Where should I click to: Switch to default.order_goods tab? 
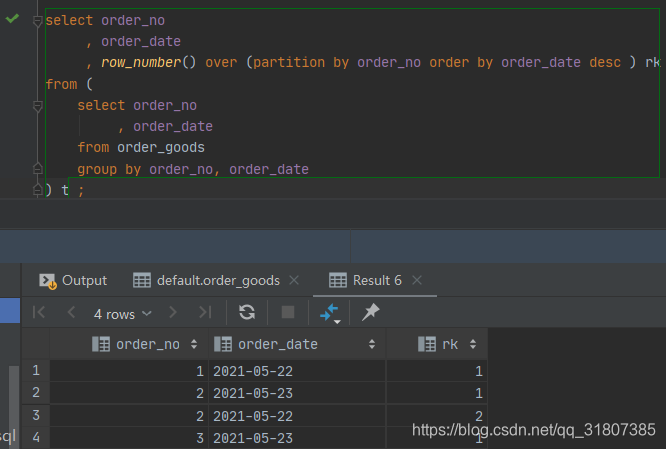point(206,280)
